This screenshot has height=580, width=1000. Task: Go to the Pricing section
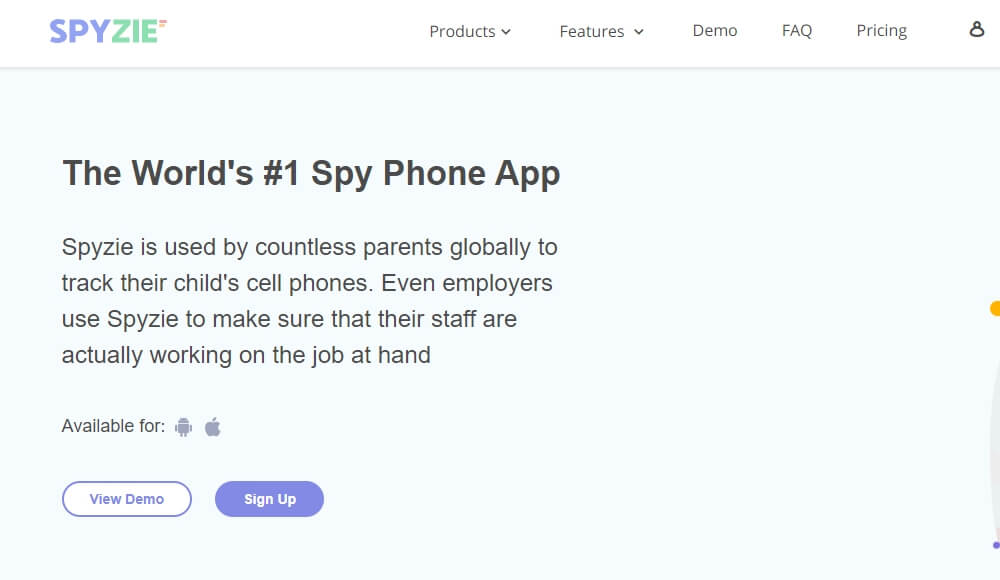pos(881,30)
